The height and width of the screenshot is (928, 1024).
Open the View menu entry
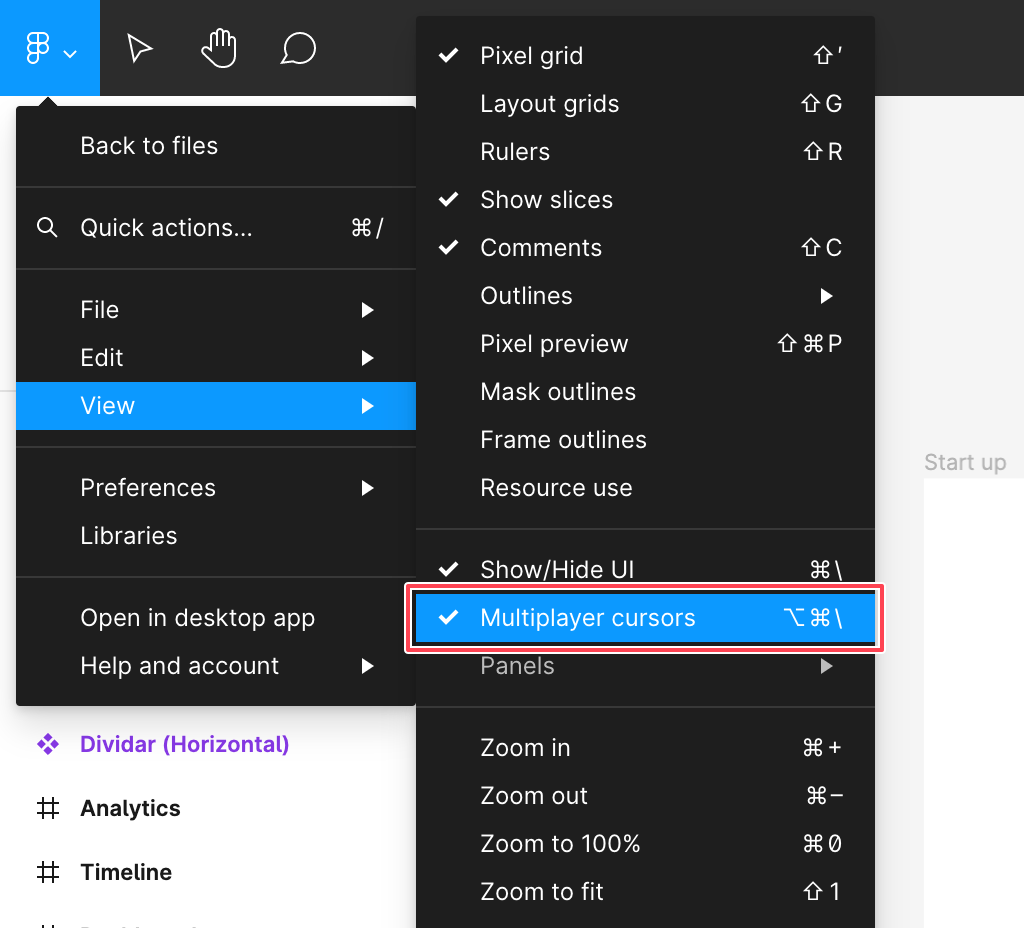pyautogui.click(x=107, y=405)
